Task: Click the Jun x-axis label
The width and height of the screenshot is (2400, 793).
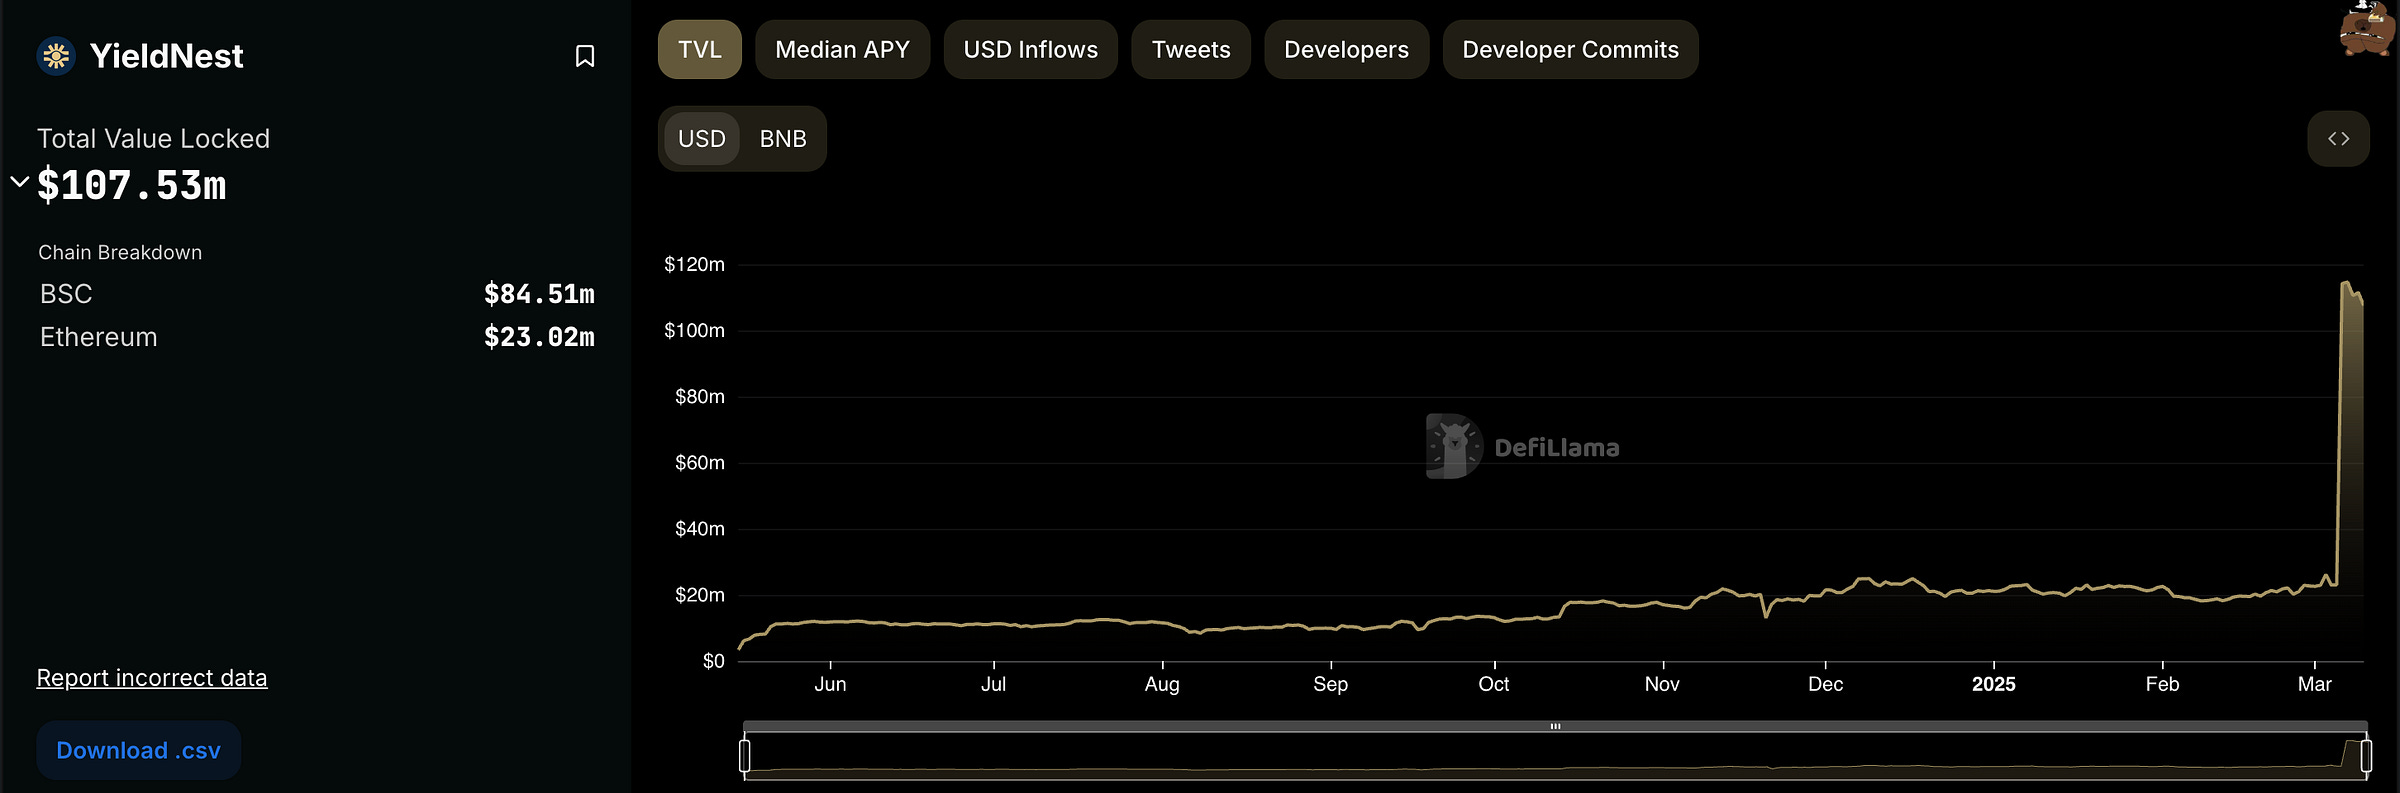Action: [830, 684]
